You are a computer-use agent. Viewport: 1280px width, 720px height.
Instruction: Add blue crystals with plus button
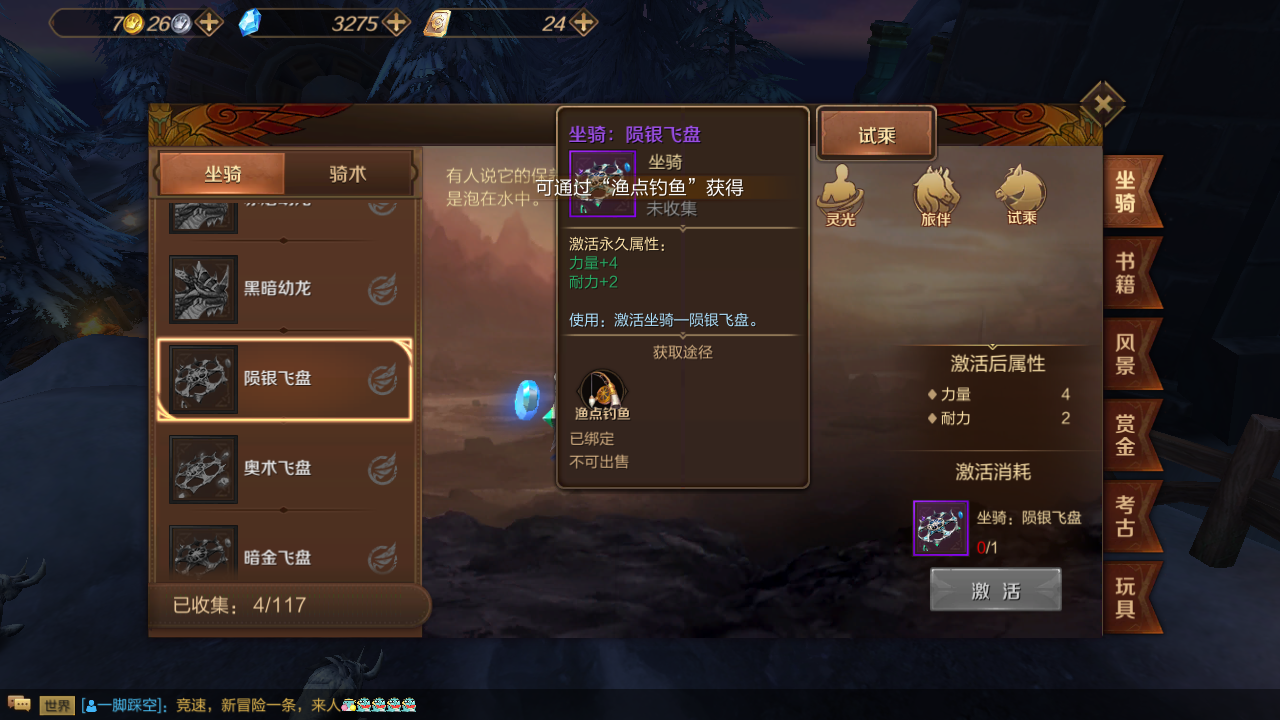[x=397, y=23]
